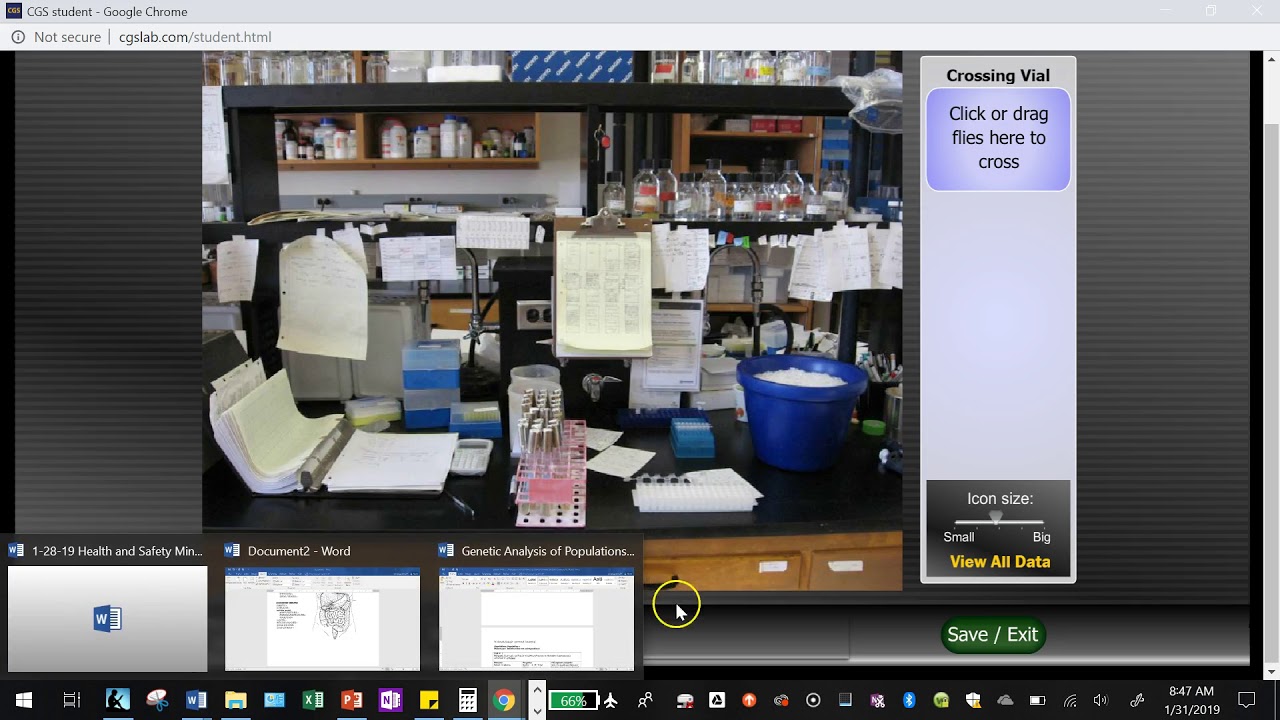Launch the Kindle app from taskbar
This screenshot has width=1280, height=720.
coord(118,700)
